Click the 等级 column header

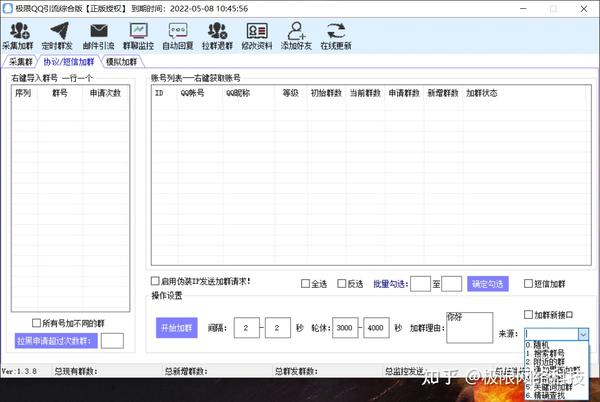291,93
